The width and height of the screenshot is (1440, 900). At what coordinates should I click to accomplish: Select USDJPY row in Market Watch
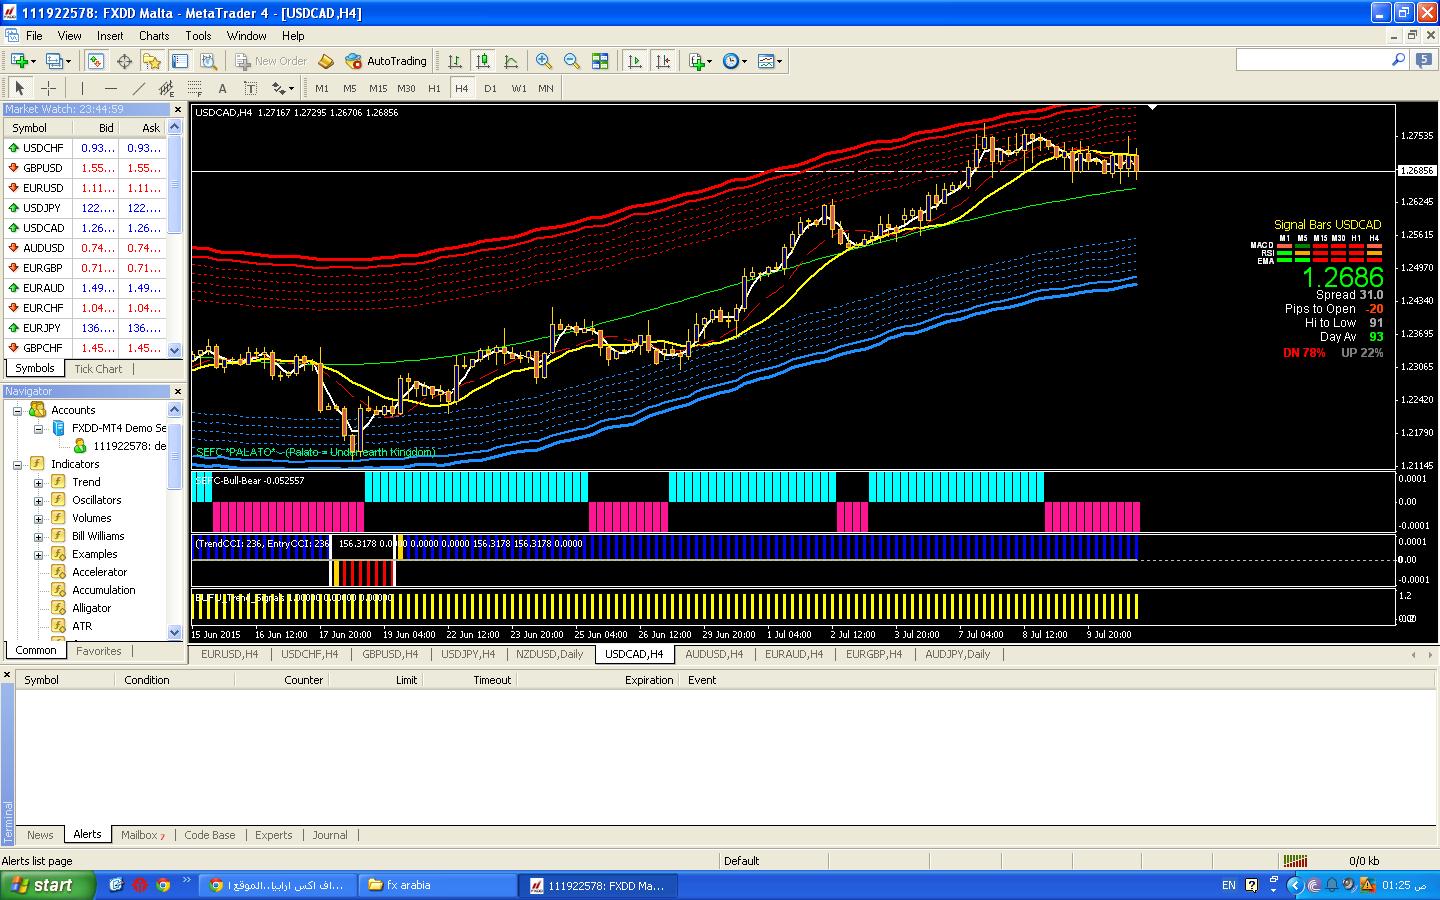point(85,208)
